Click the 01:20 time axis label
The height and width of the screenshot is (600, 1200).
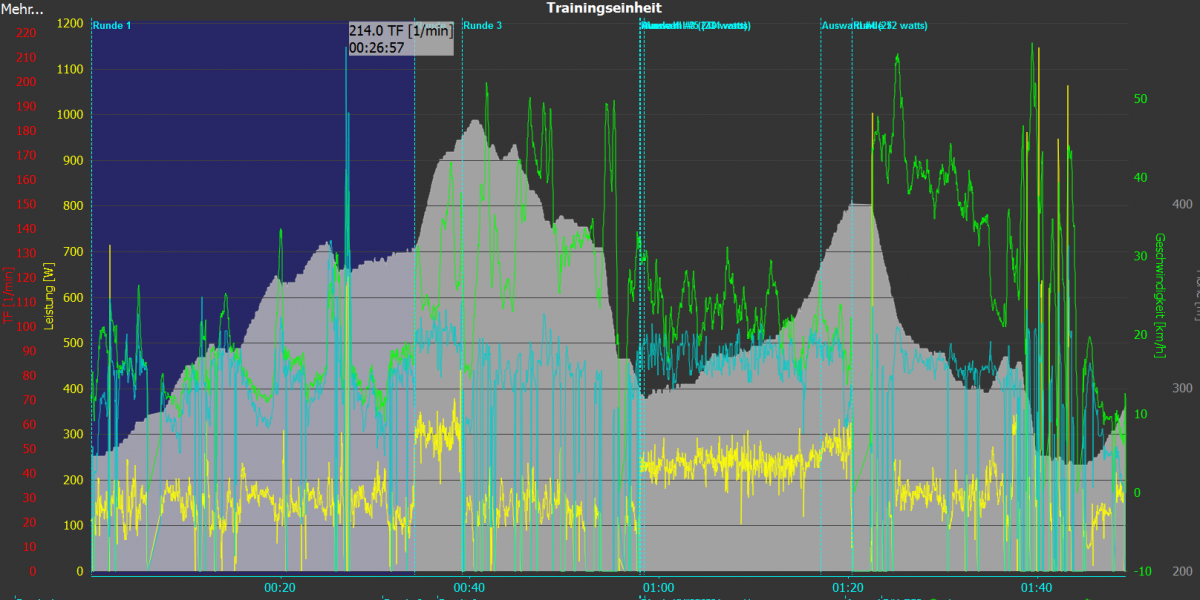848,587
